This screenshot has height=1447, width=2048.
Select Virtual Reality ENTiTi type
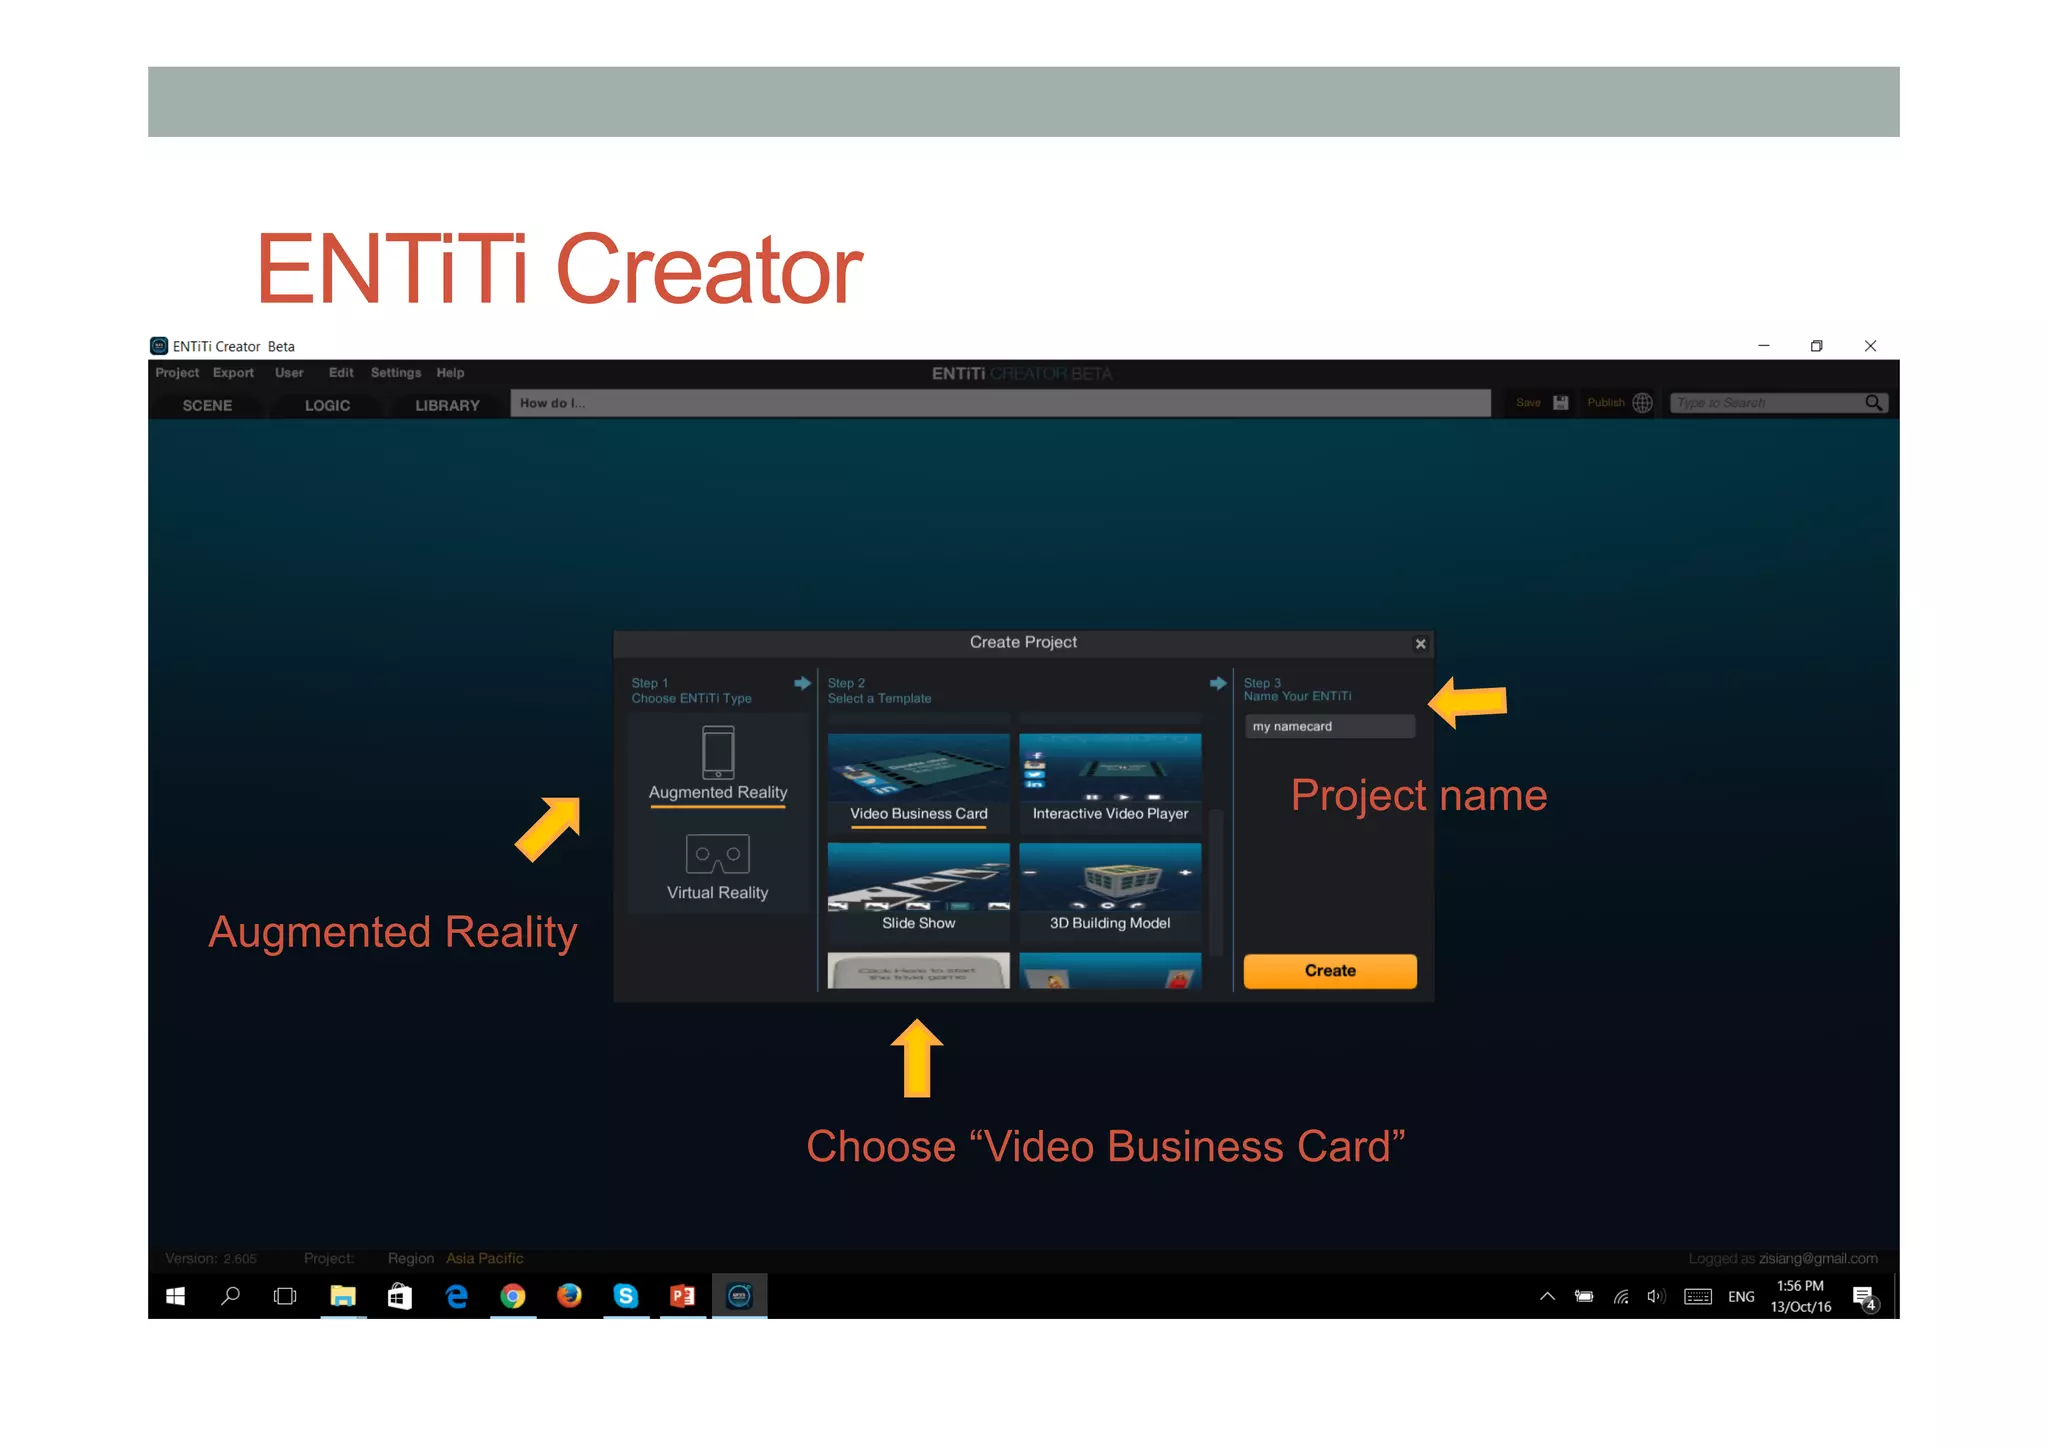point(718,867)
